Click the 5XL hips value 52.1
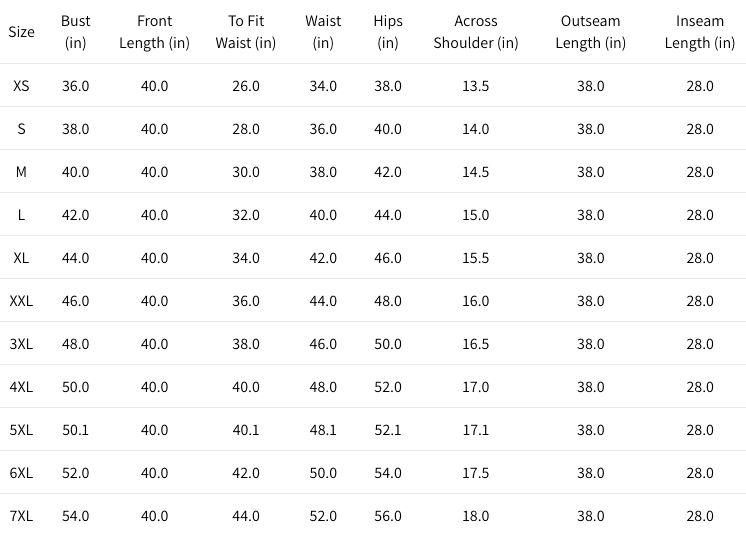 coord(388,430)
